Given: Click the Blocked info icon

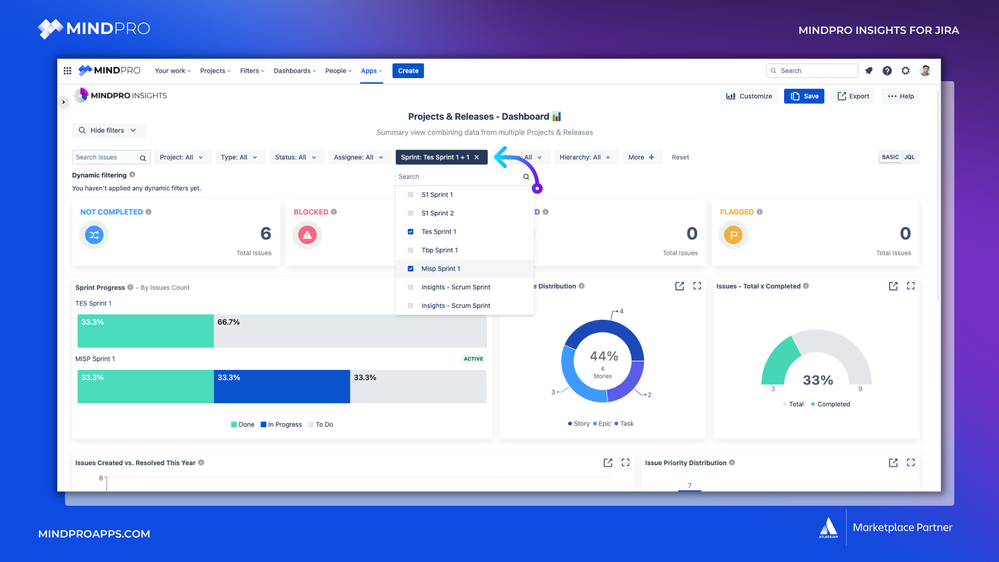Looking at the screenshot, I should (x=334, y=212).
